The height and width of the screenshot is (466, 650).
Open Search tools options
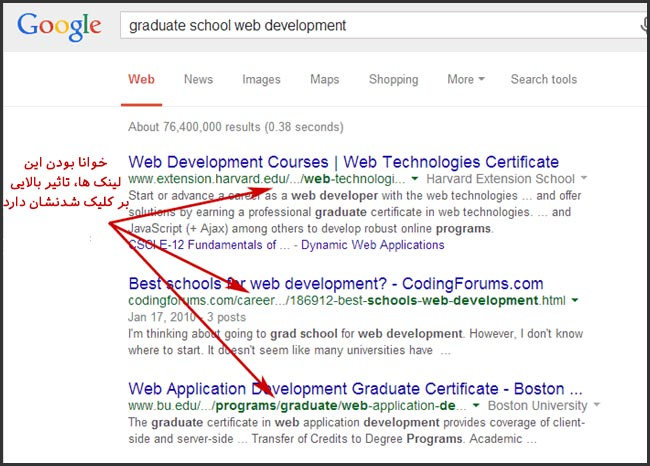pyautogui.click(x=543, y=79)
